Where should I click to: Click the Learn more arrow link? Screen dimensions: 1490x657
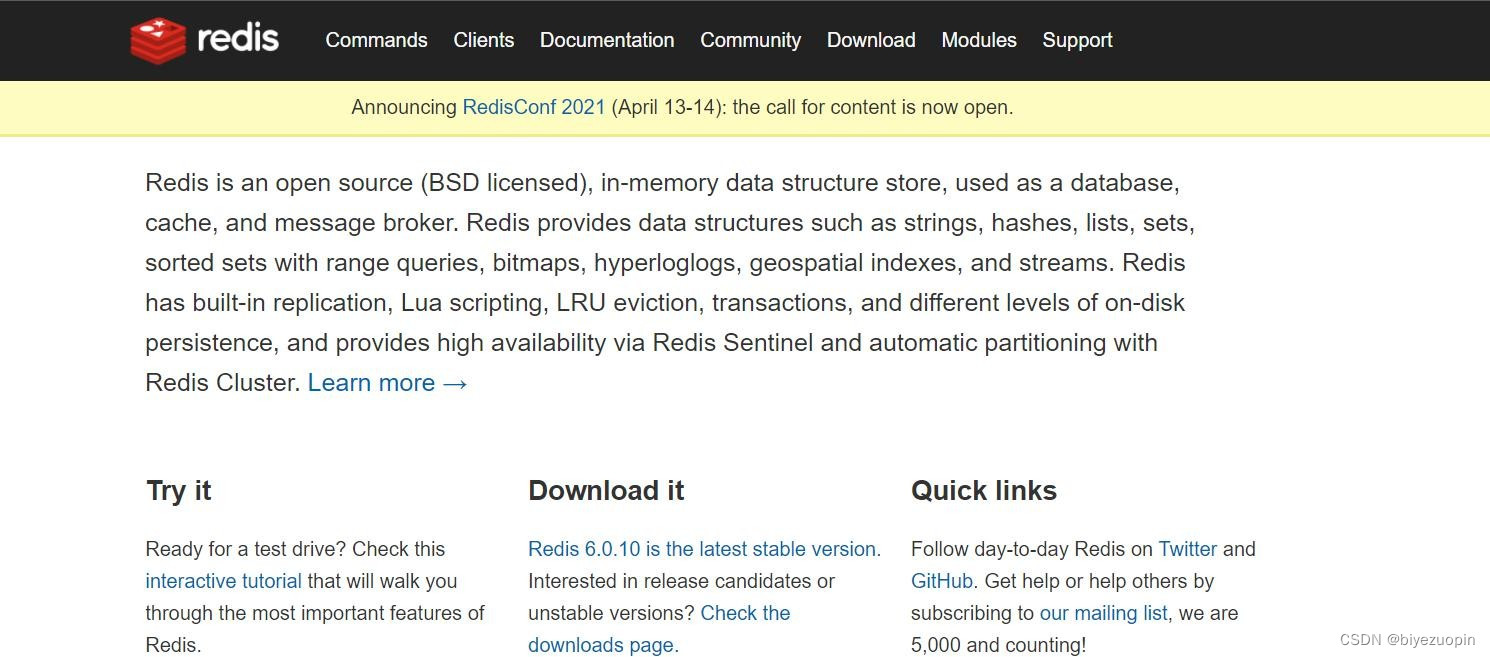(x=388, y=383)
